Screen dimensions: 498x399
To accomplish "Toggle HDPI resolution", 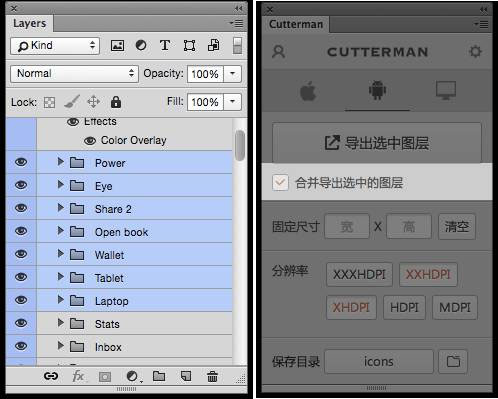I will pos(404,307).
